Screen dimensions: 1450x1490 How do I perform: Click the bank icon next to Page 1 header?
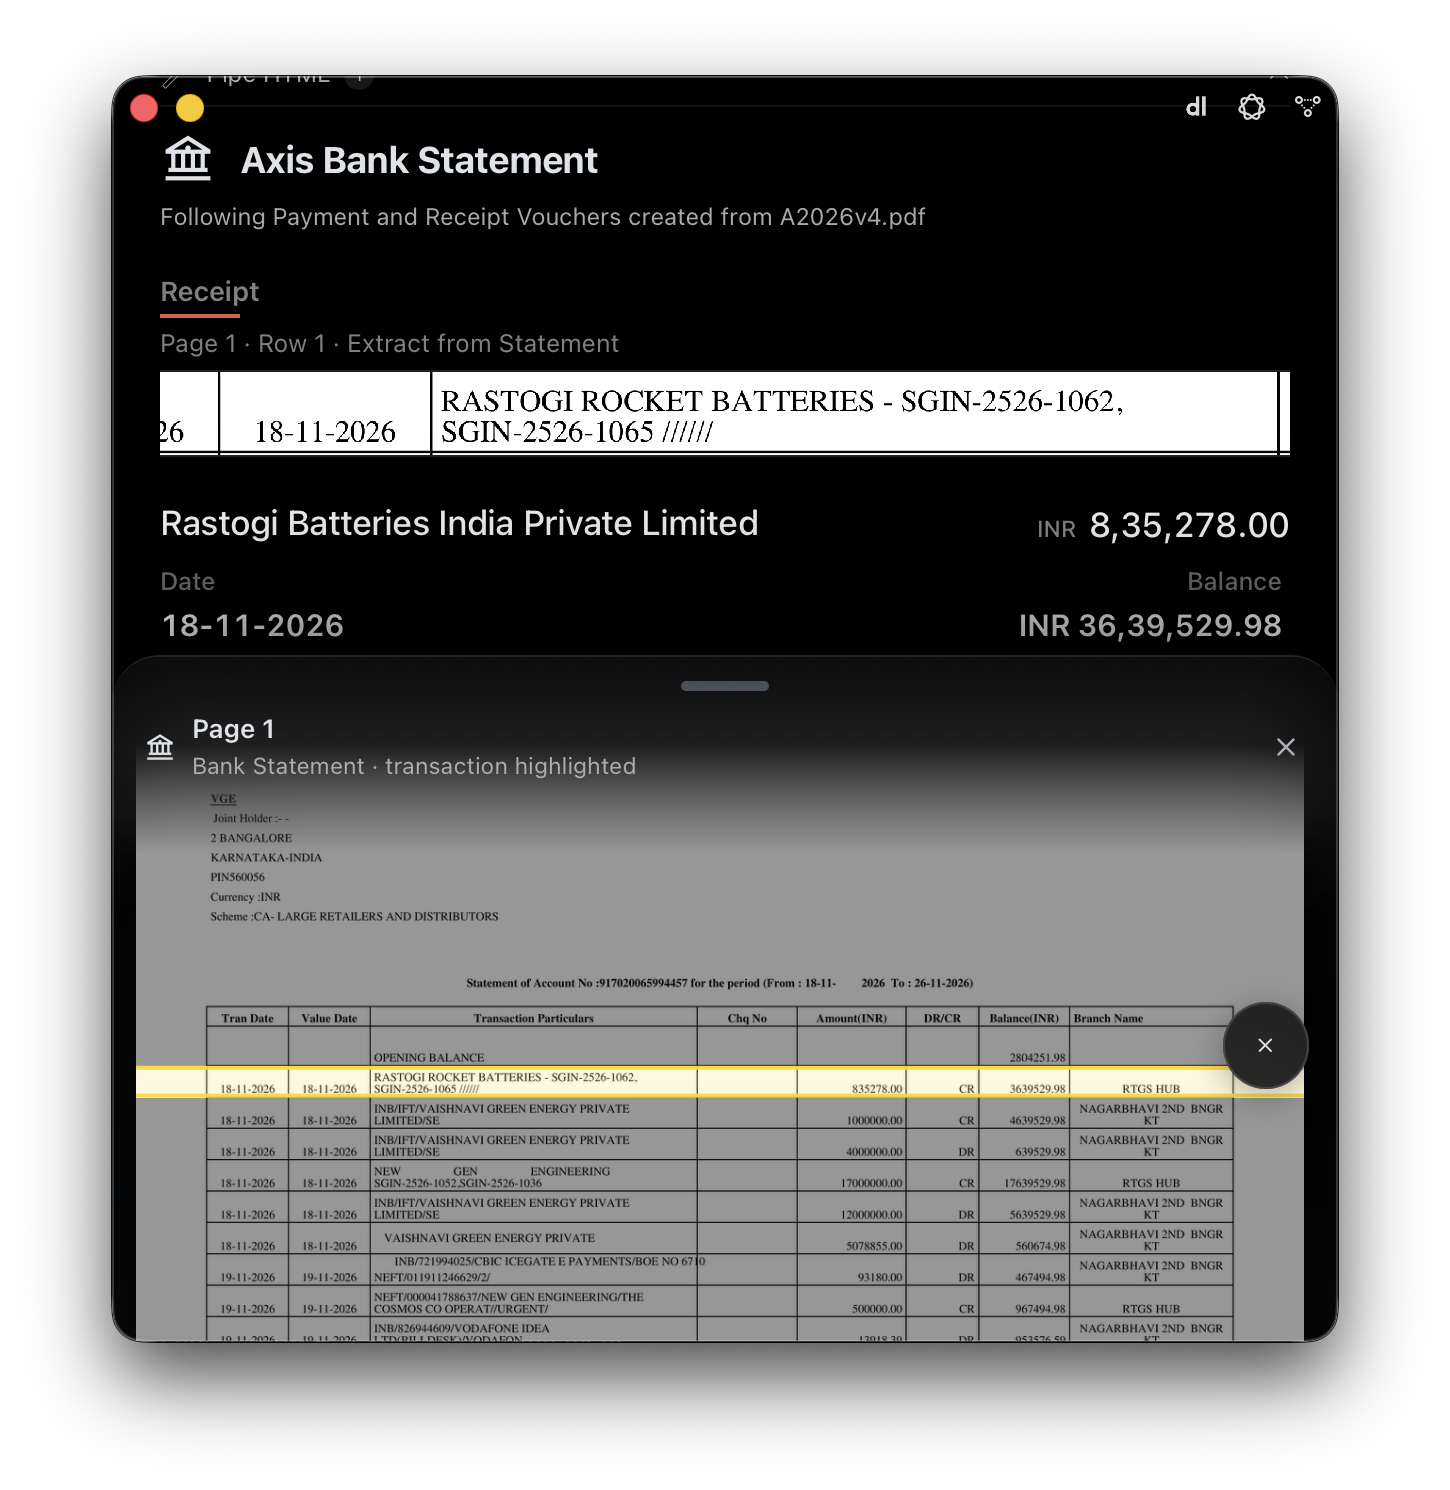pyautogui.click(x=160, y=747)
